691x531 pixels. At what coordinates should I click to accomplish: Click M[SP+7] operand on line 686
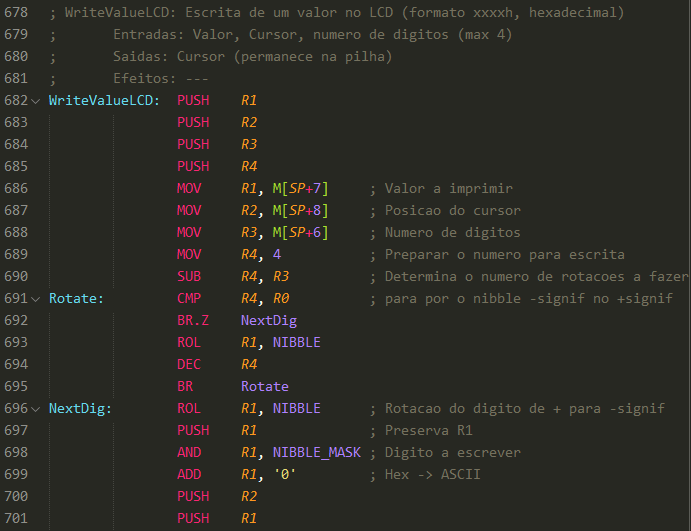pos(301,189)
